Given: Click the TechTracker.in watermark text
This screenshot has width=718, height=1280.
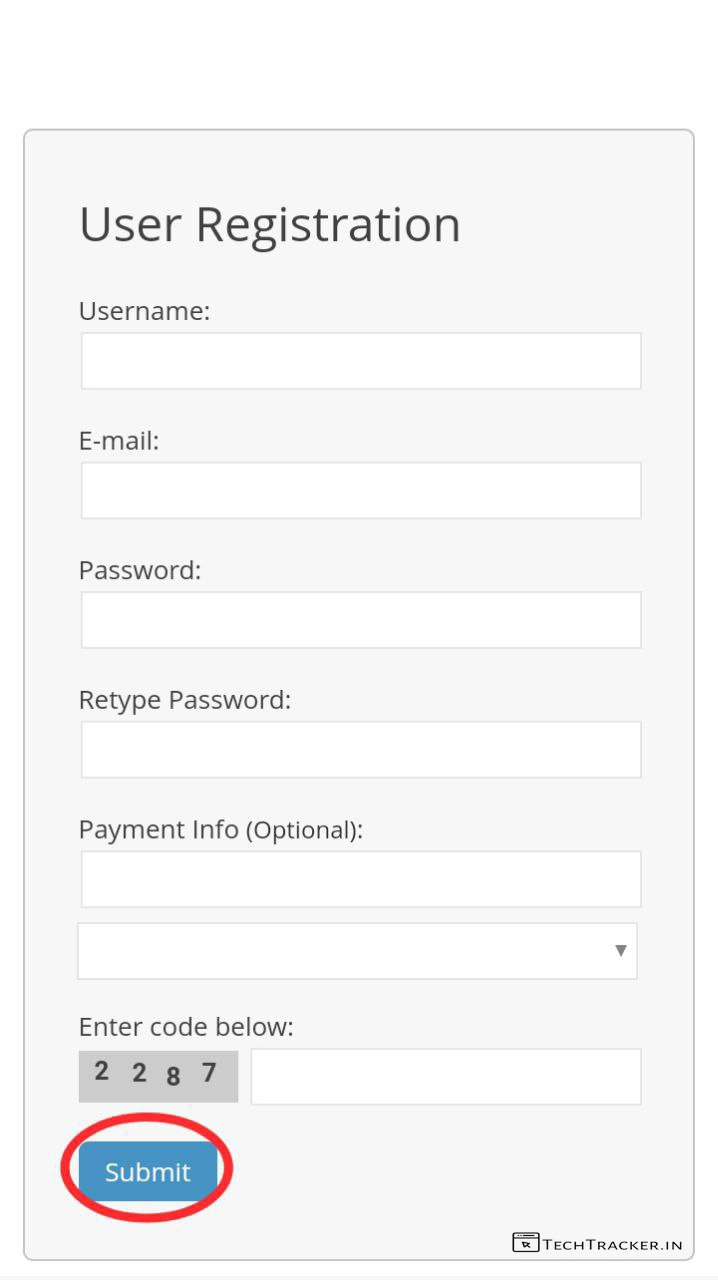Looking at the screenshot, I should pos(613,1244).
